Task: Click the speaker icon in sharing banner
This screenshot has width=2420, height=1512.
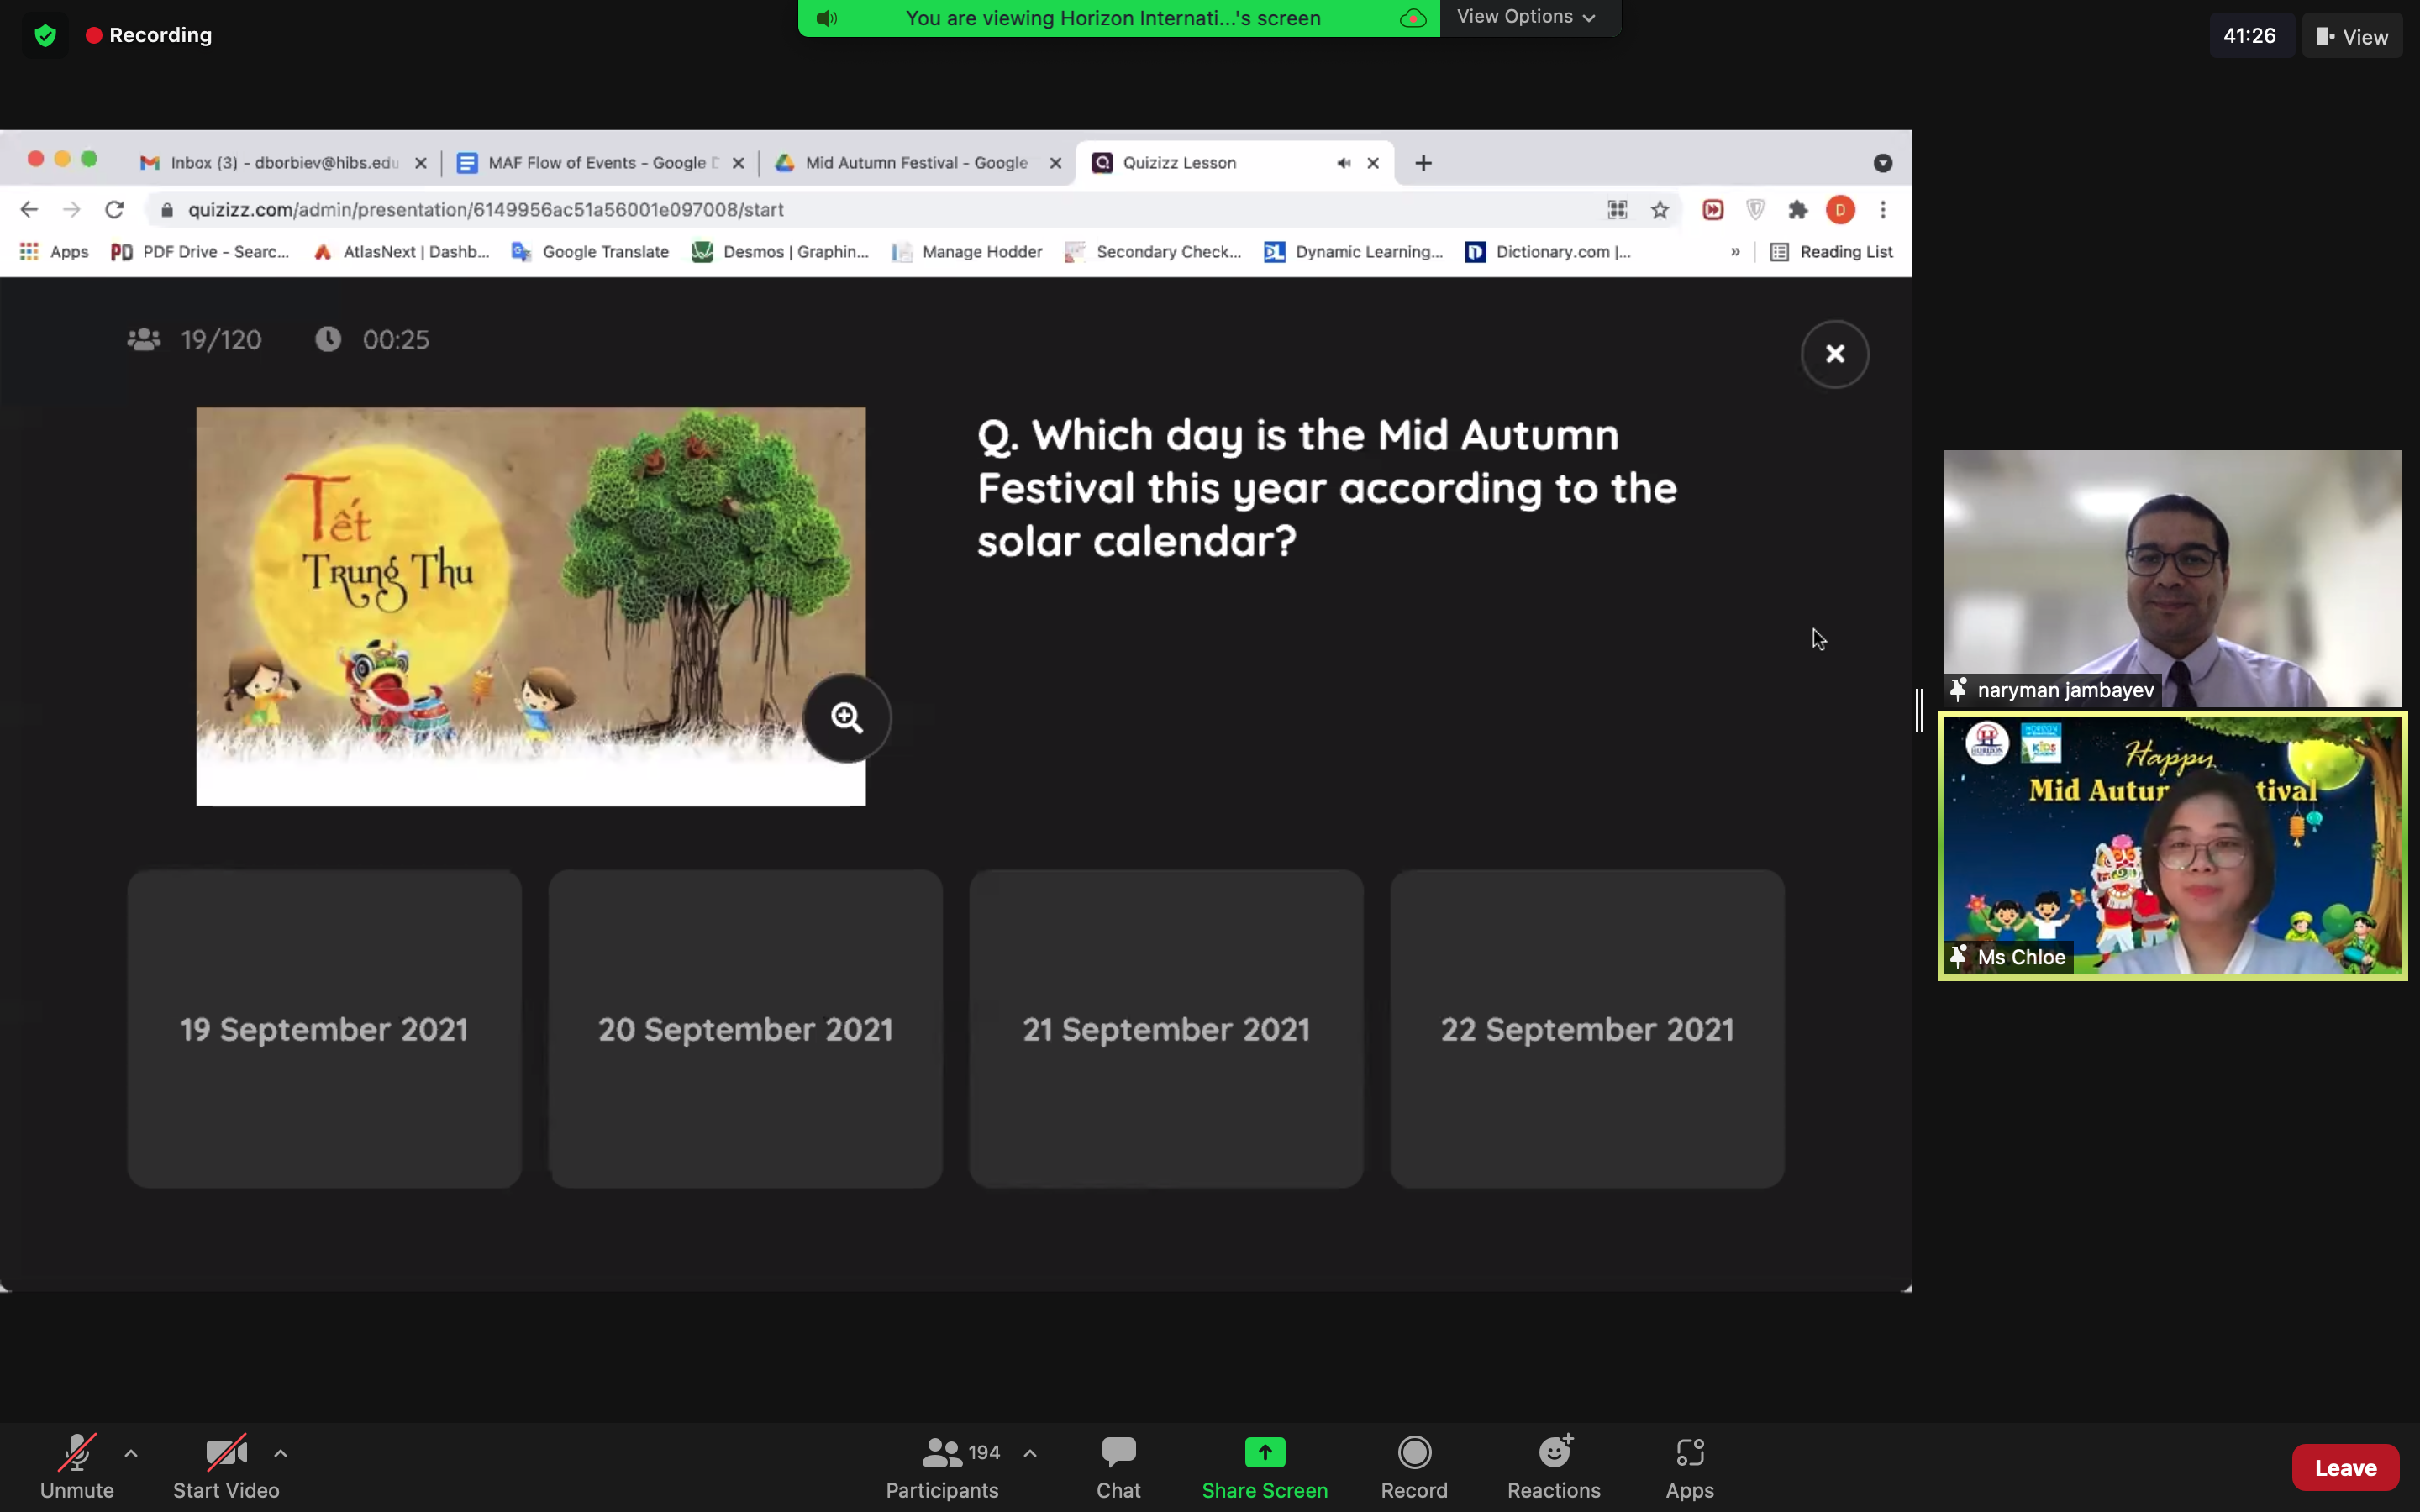Action: click(827, 18)
